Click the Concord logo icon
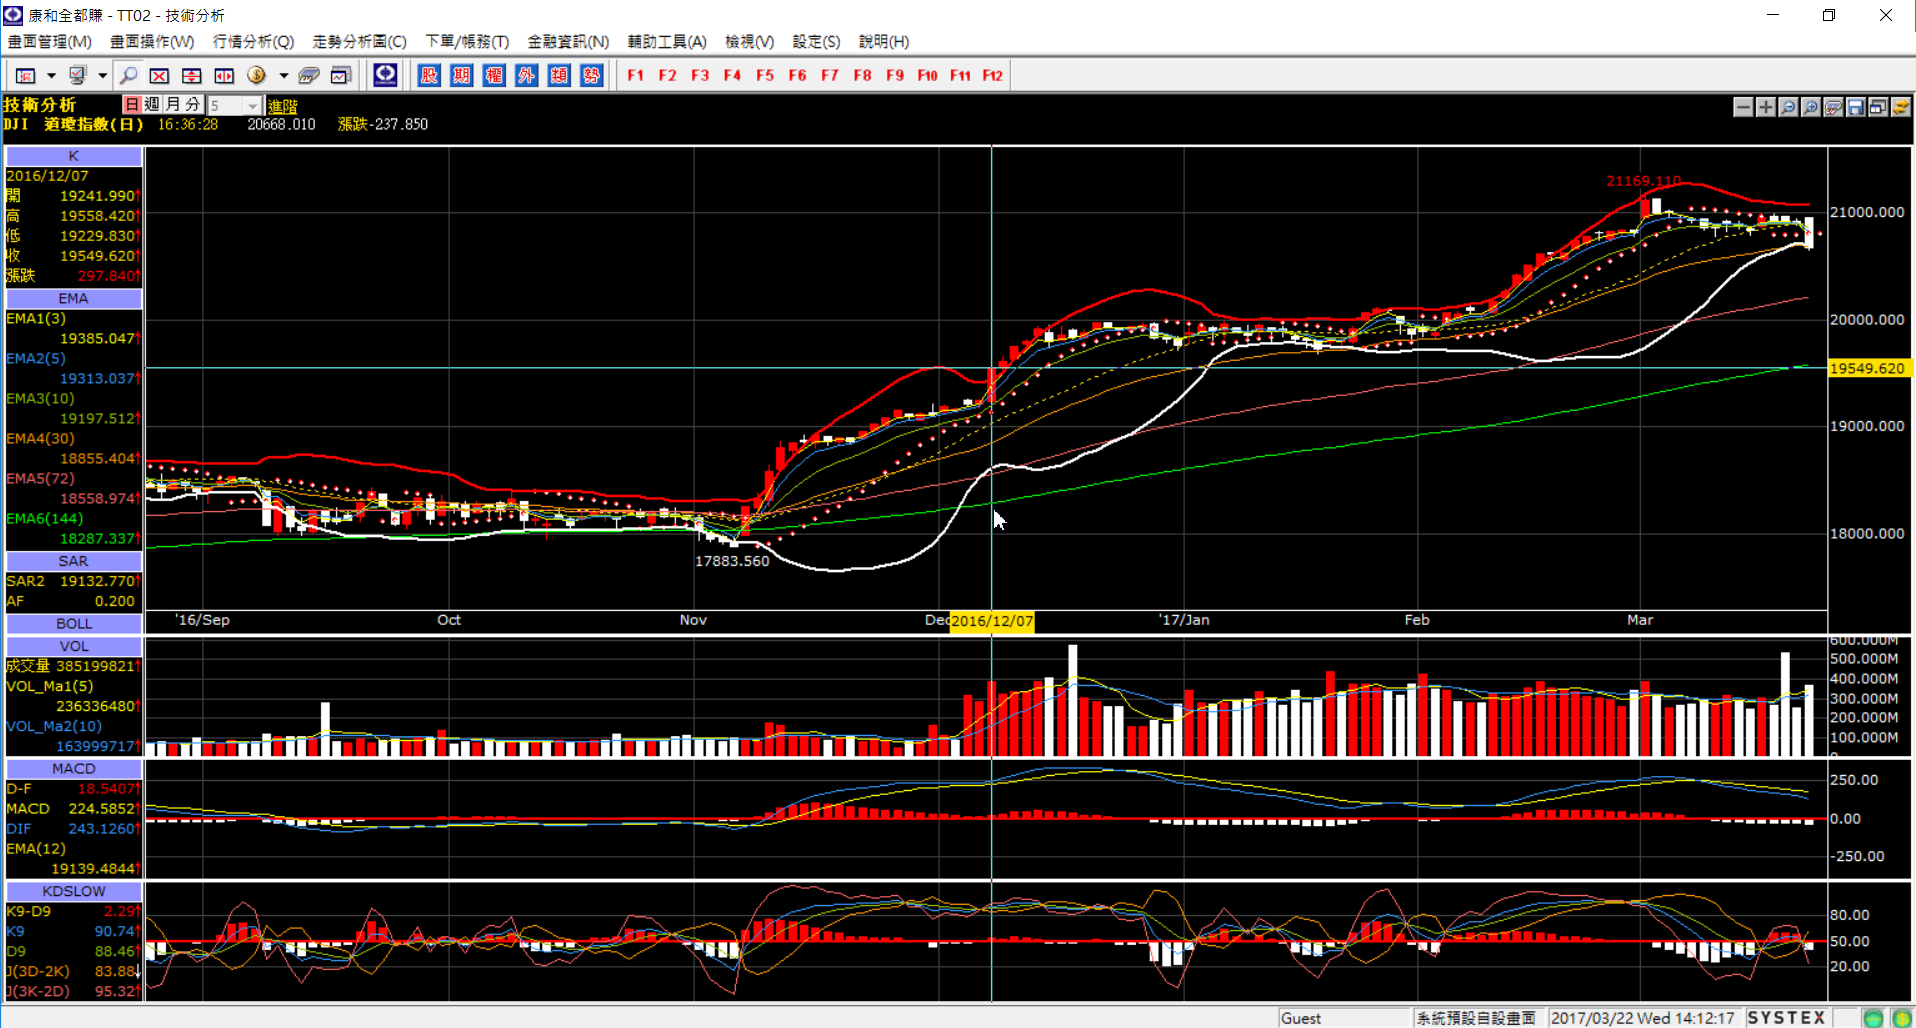Screen dimensions: 1916x1028 pyautogui.click(x=385, y=74)
